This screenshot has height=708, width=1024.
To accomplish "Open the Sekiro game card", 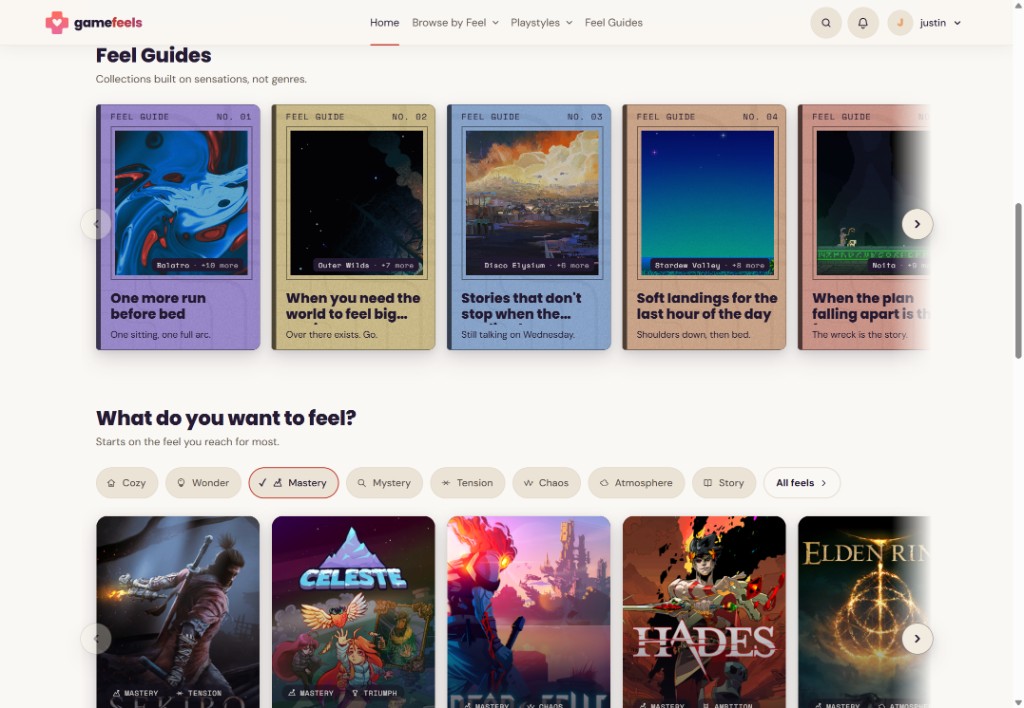I will point(178,612).
